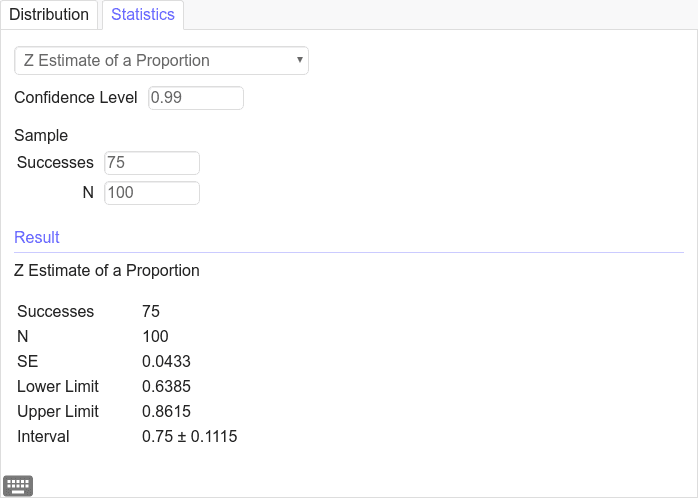
Task: Open the virtual keyboard icon
Action: (x=18, y=485)
